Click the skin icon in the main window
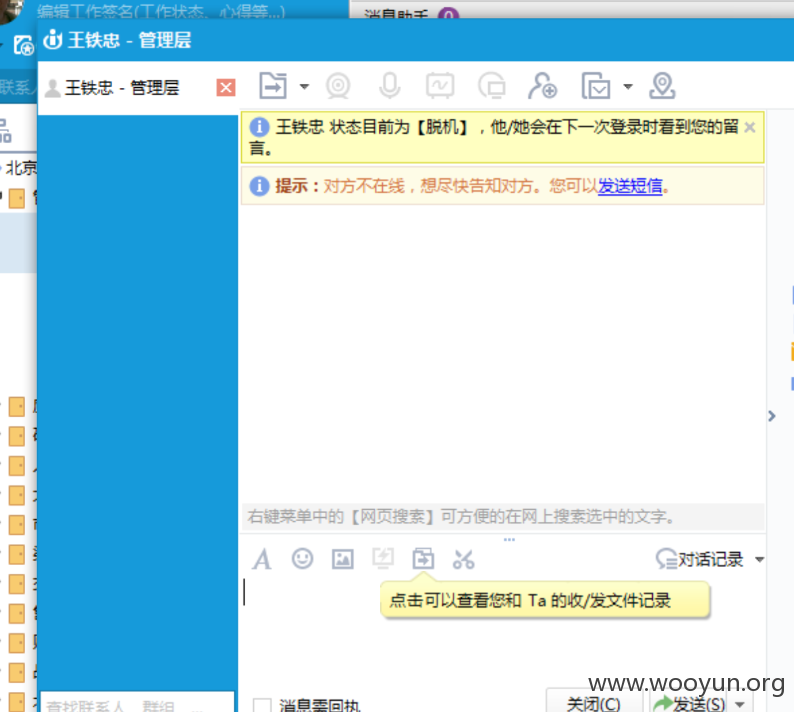The width and height of the screenshot is (794, 712). click(x=24, y=46)
